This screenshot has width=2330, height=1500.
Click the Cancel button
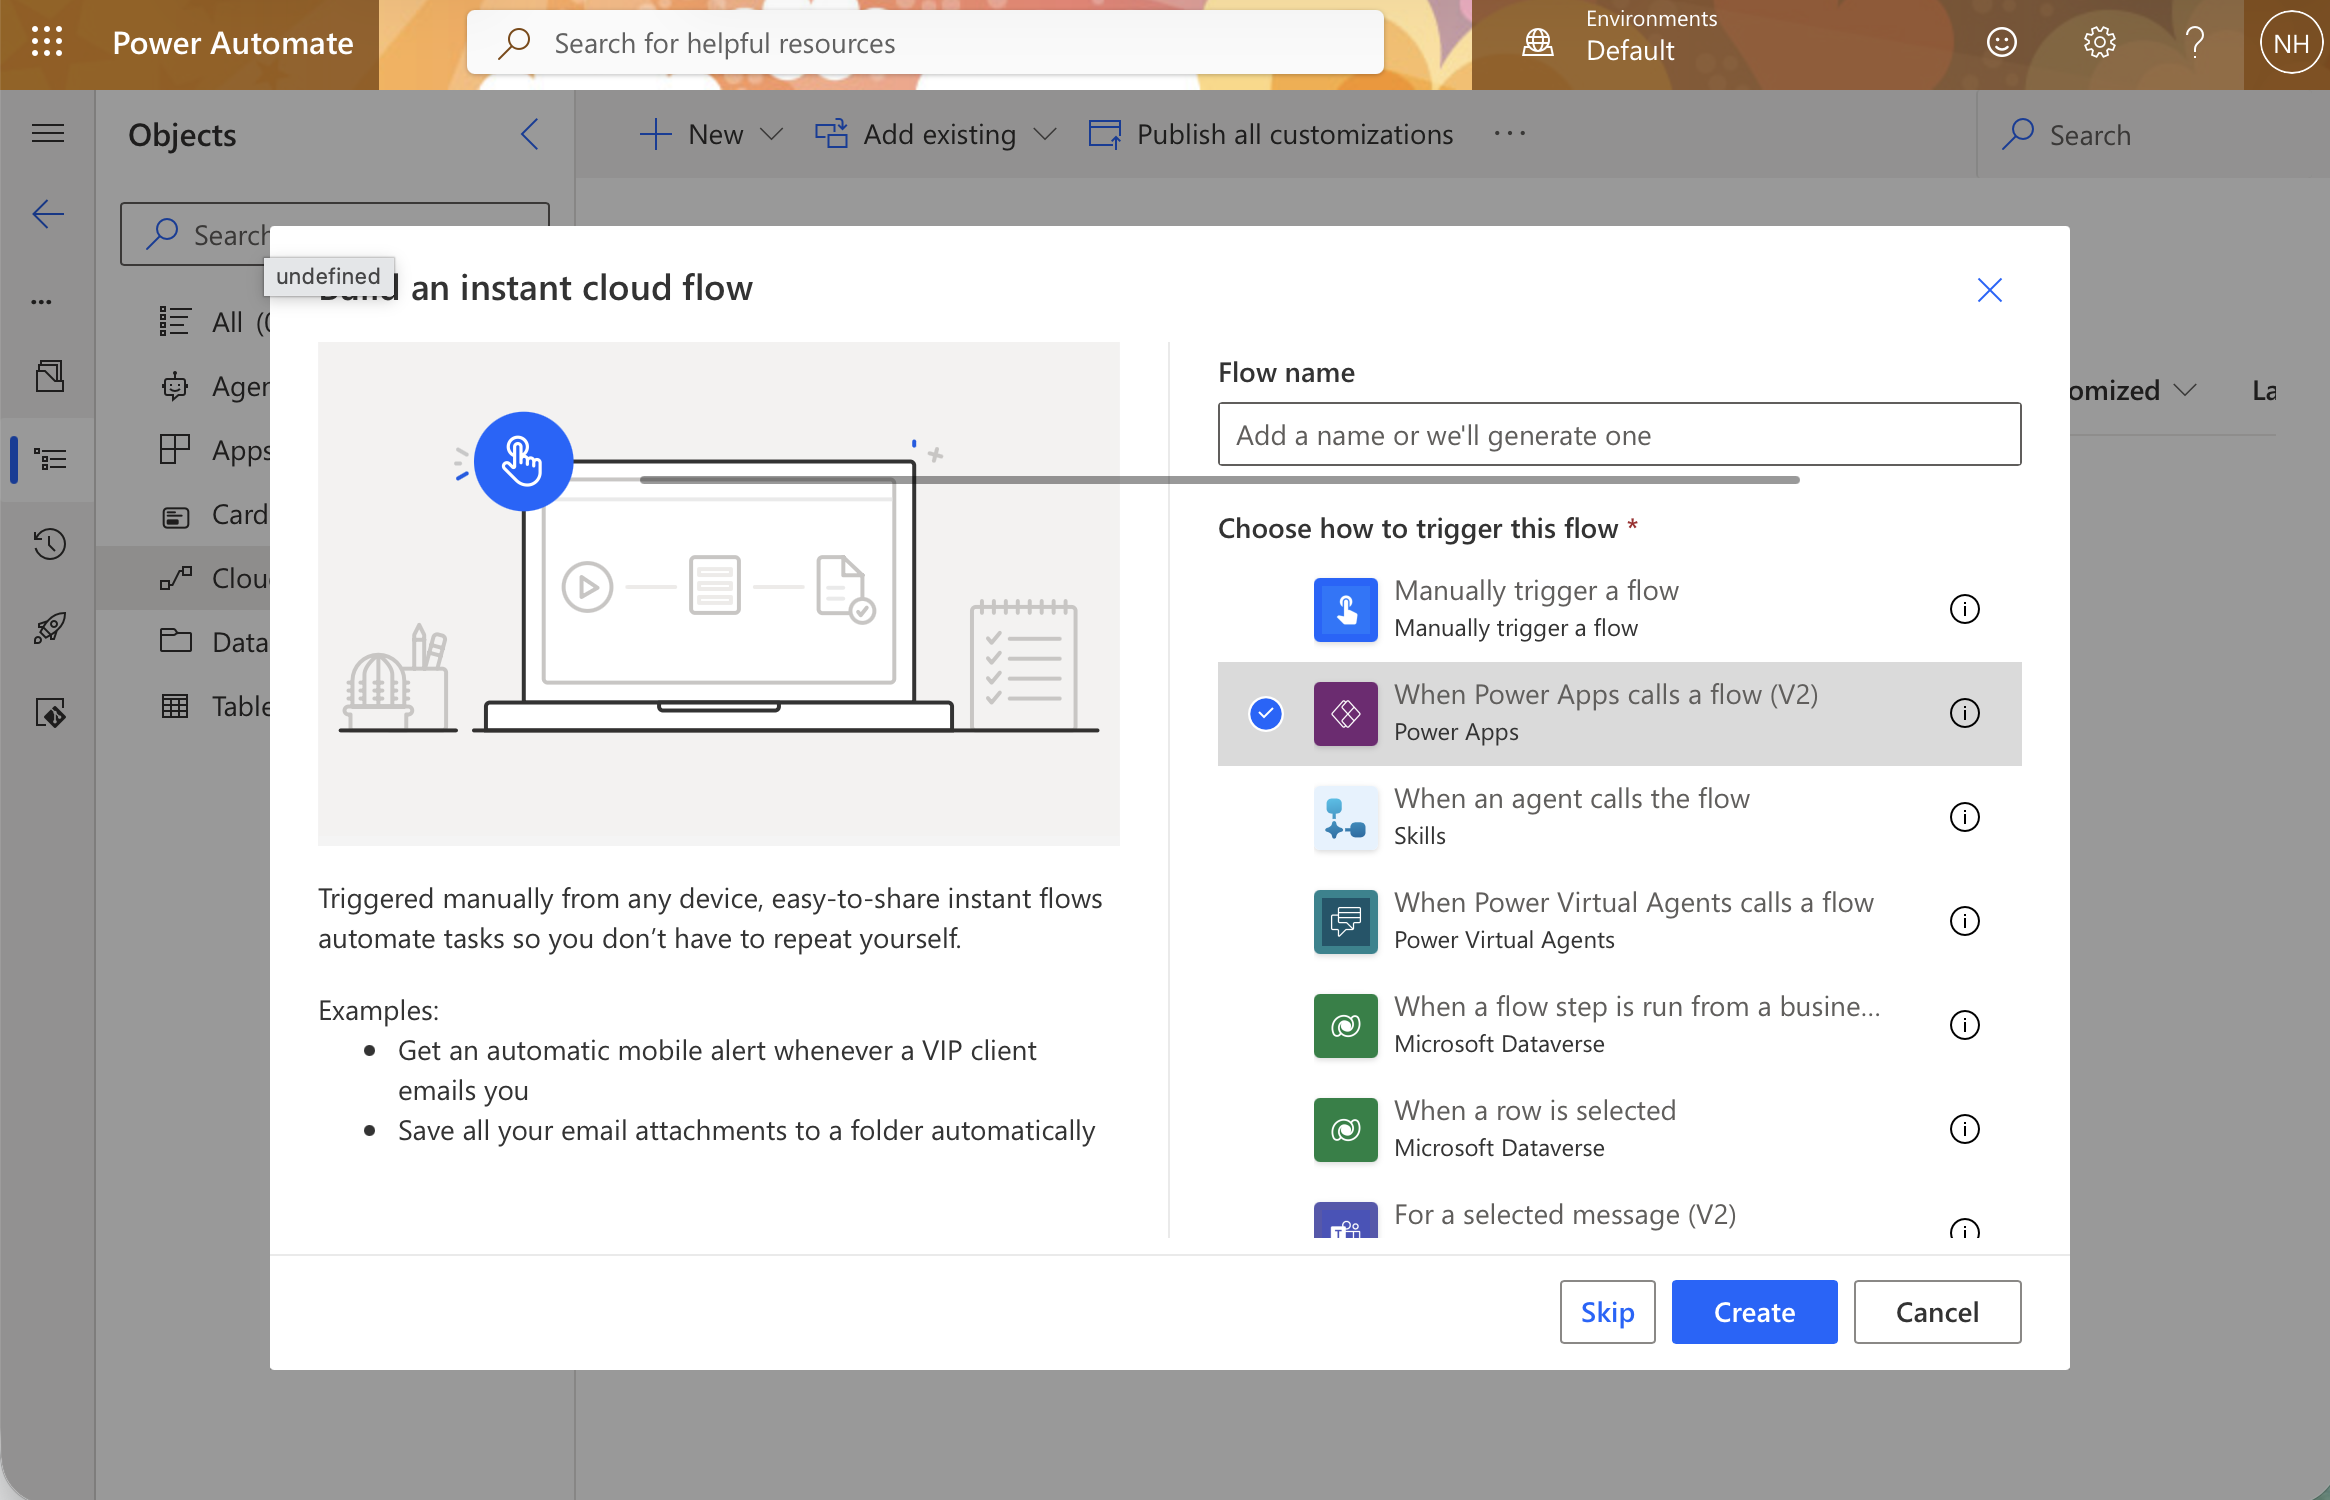(1937, 1312)
